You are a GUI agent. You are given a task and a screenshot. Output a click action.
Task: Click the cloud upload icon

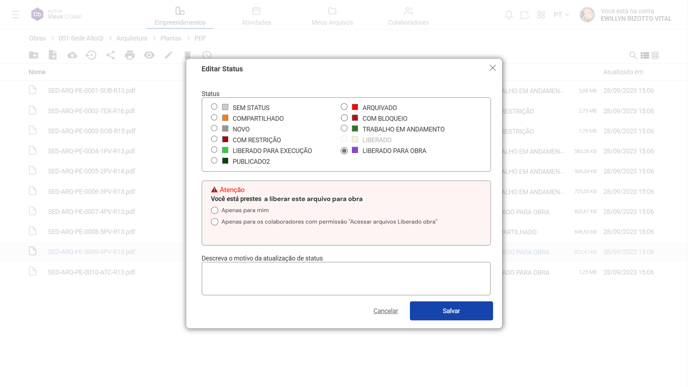[x=72, y=55]
